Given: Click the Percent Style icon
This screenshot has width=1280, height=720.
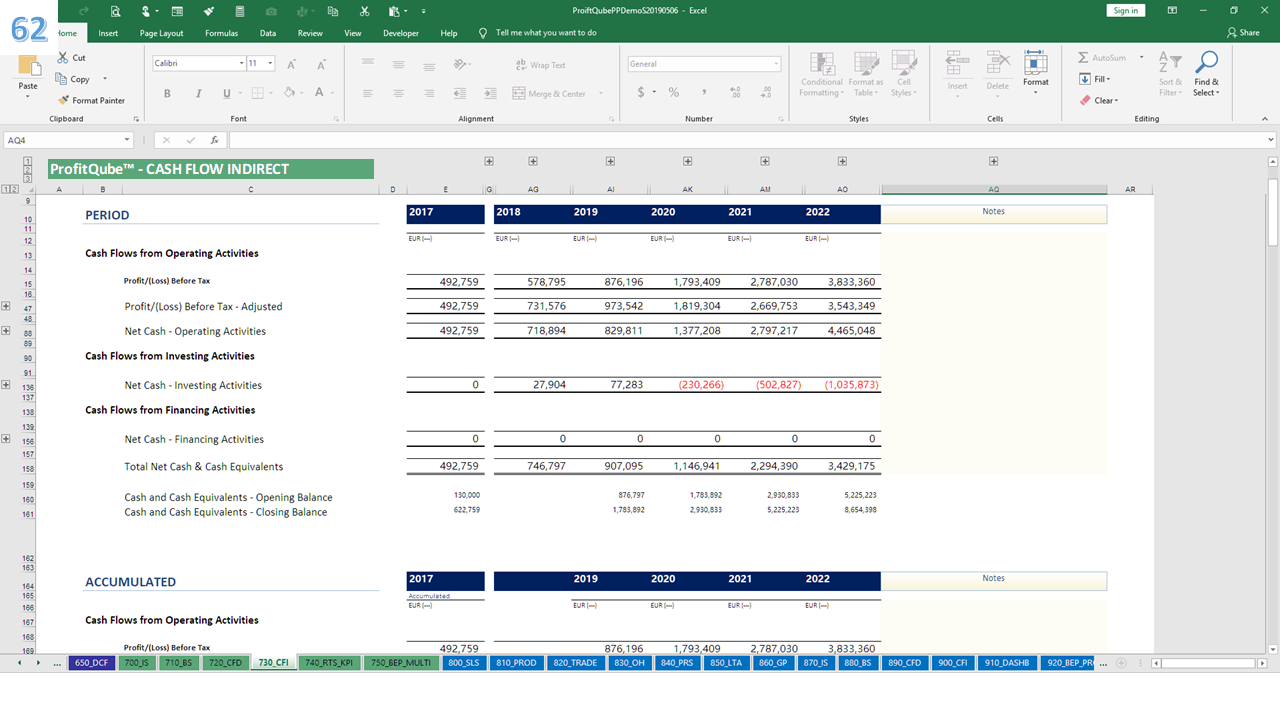Looking at the screenshot, I should click(674, 92).
